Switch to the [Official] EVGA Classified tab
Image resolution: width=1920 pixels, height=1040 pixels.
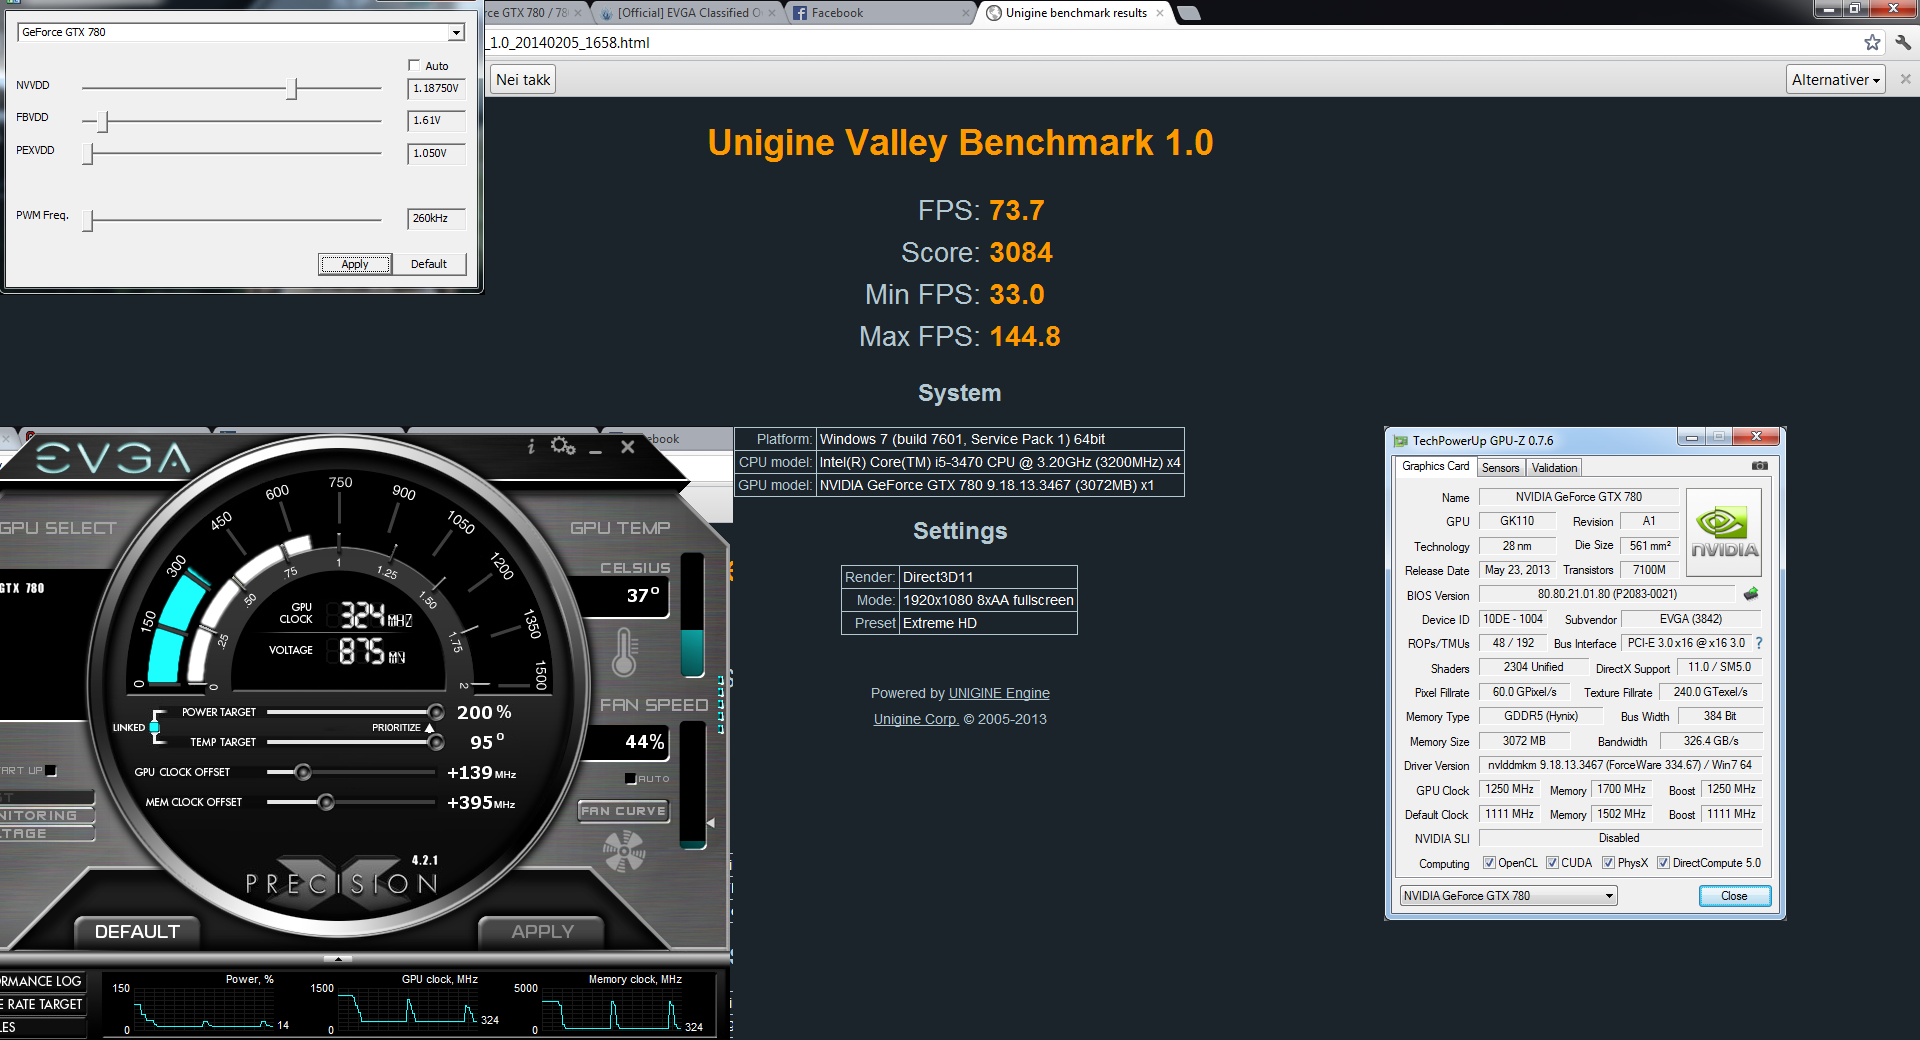(x=689, y=13)
